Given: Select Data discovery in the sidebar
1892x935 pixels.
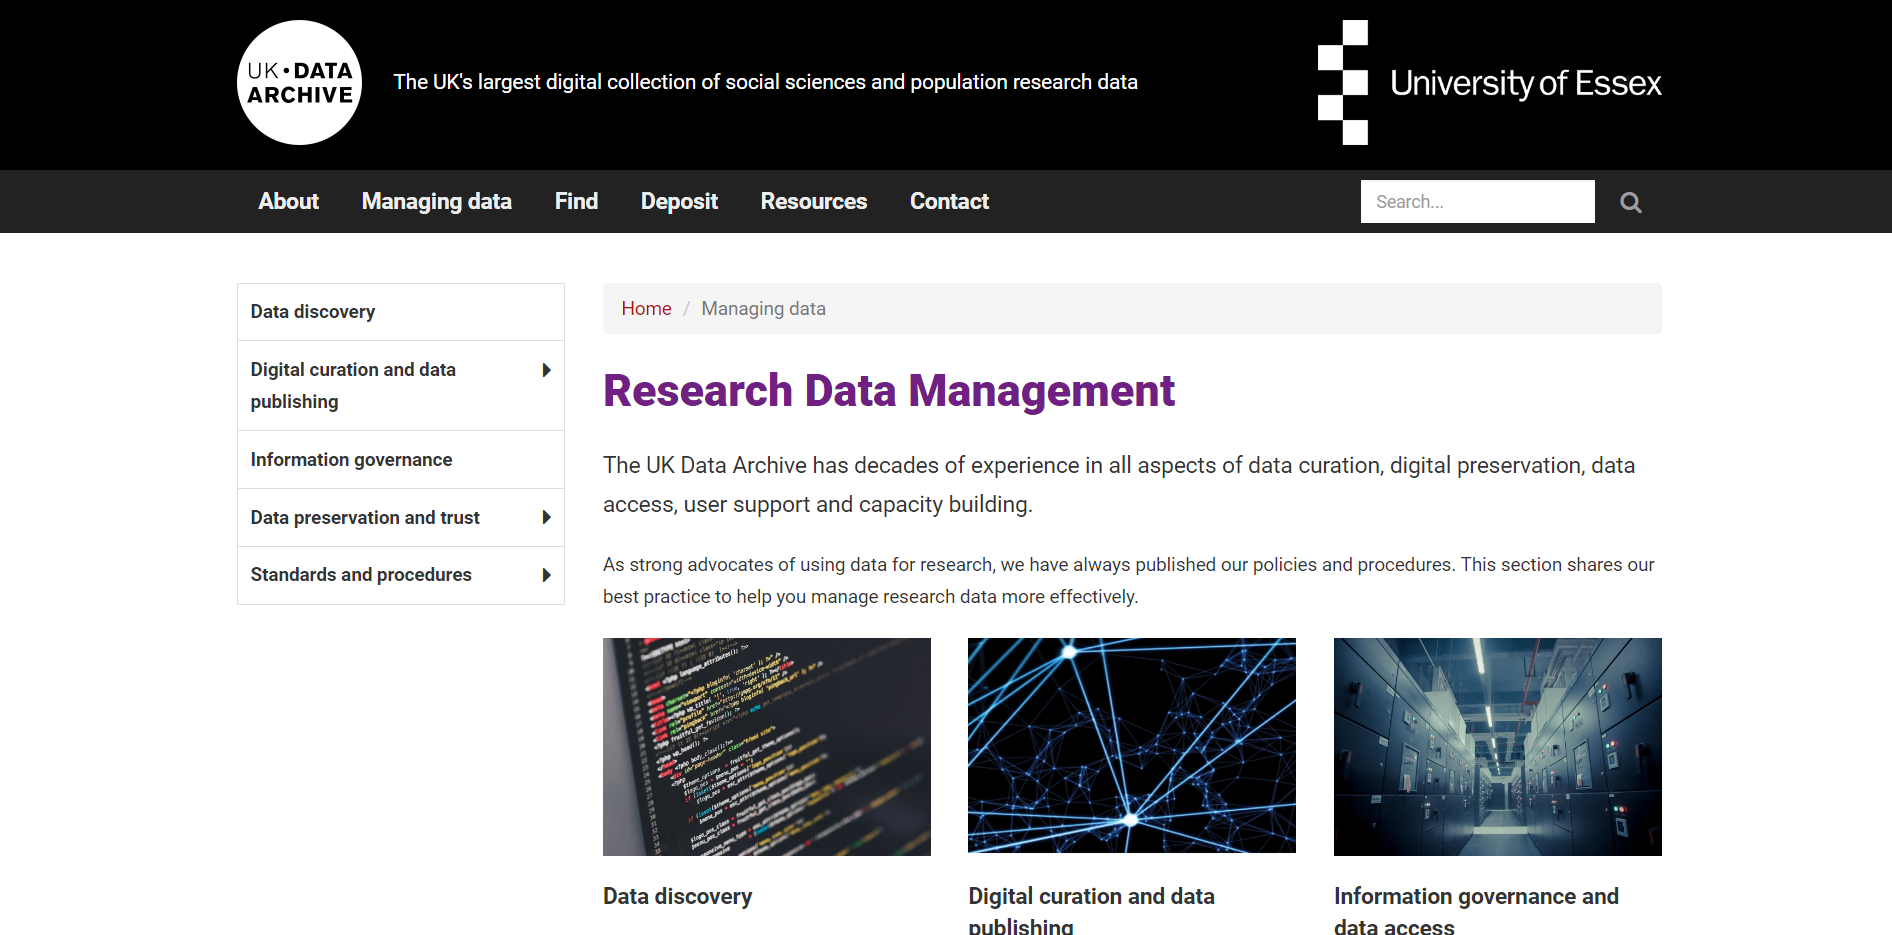Looking at the screenshot, I should tap(313, 312).
